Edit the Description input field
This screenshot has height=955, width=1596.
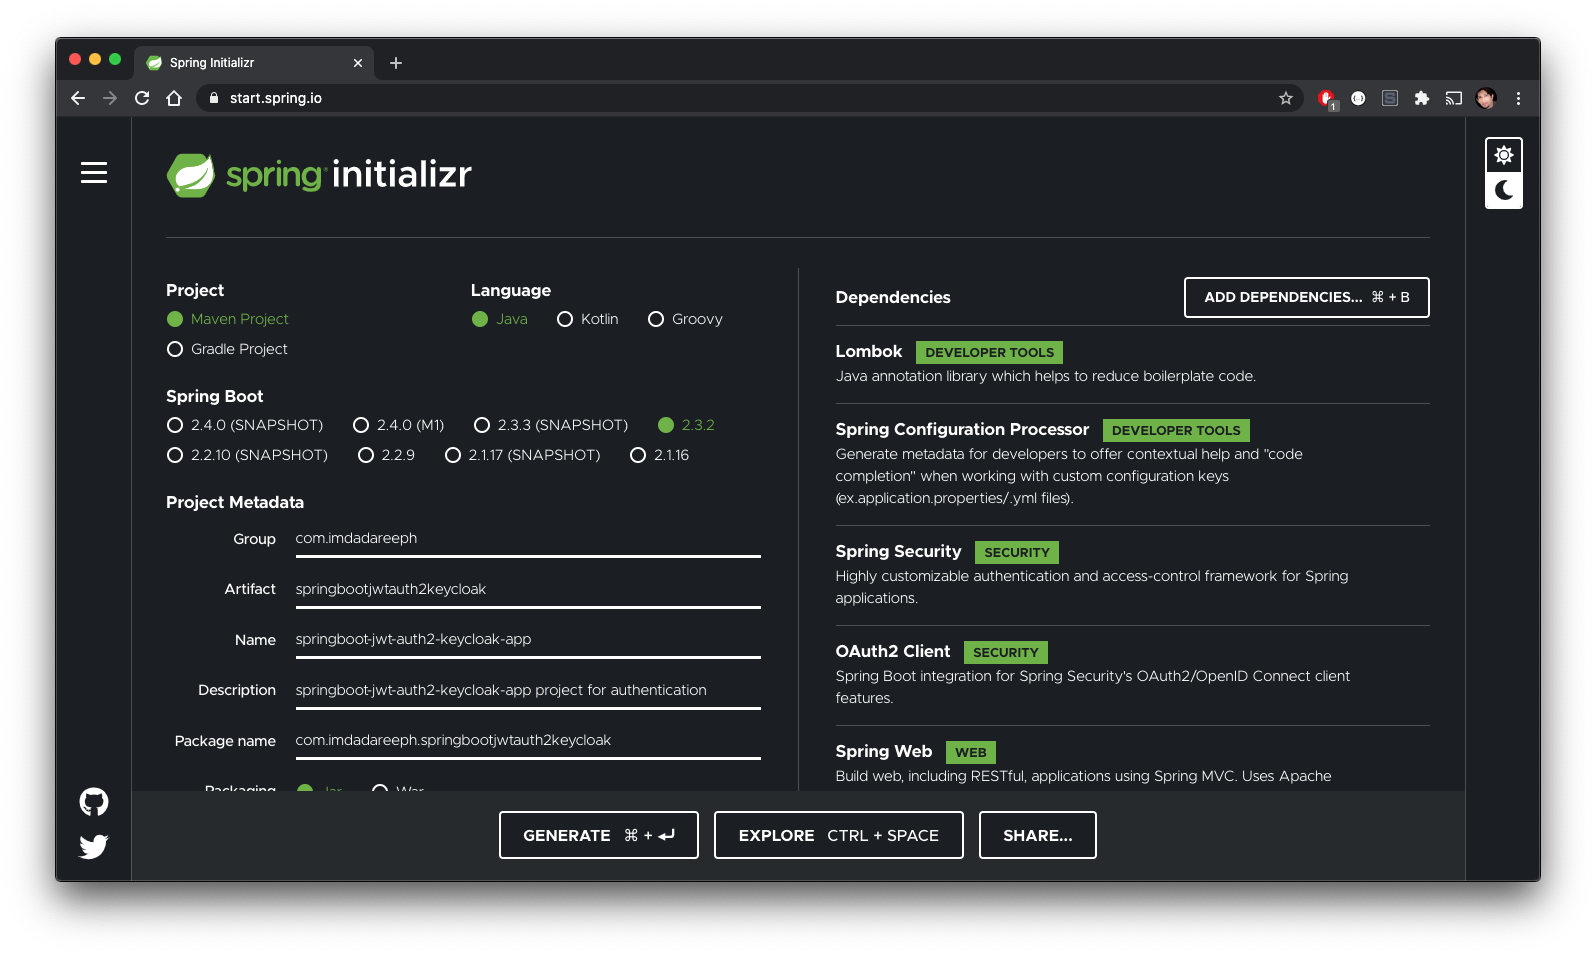(528, 691)
